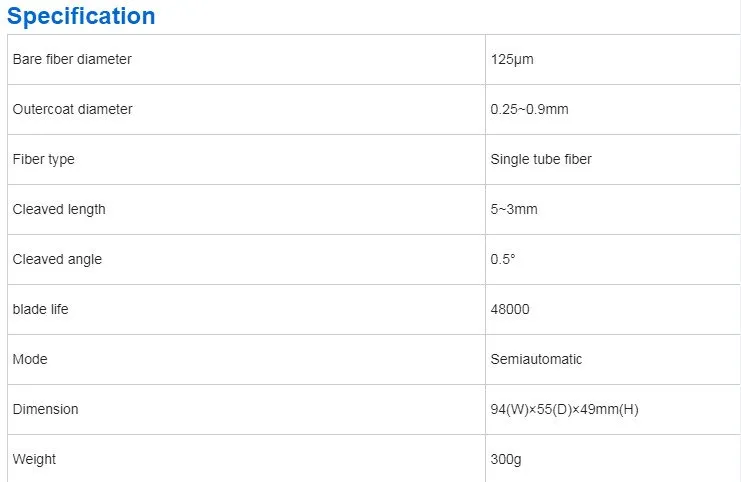The image size is (741, 482).
Task: Select the Dimension row label
Action: 45,409
